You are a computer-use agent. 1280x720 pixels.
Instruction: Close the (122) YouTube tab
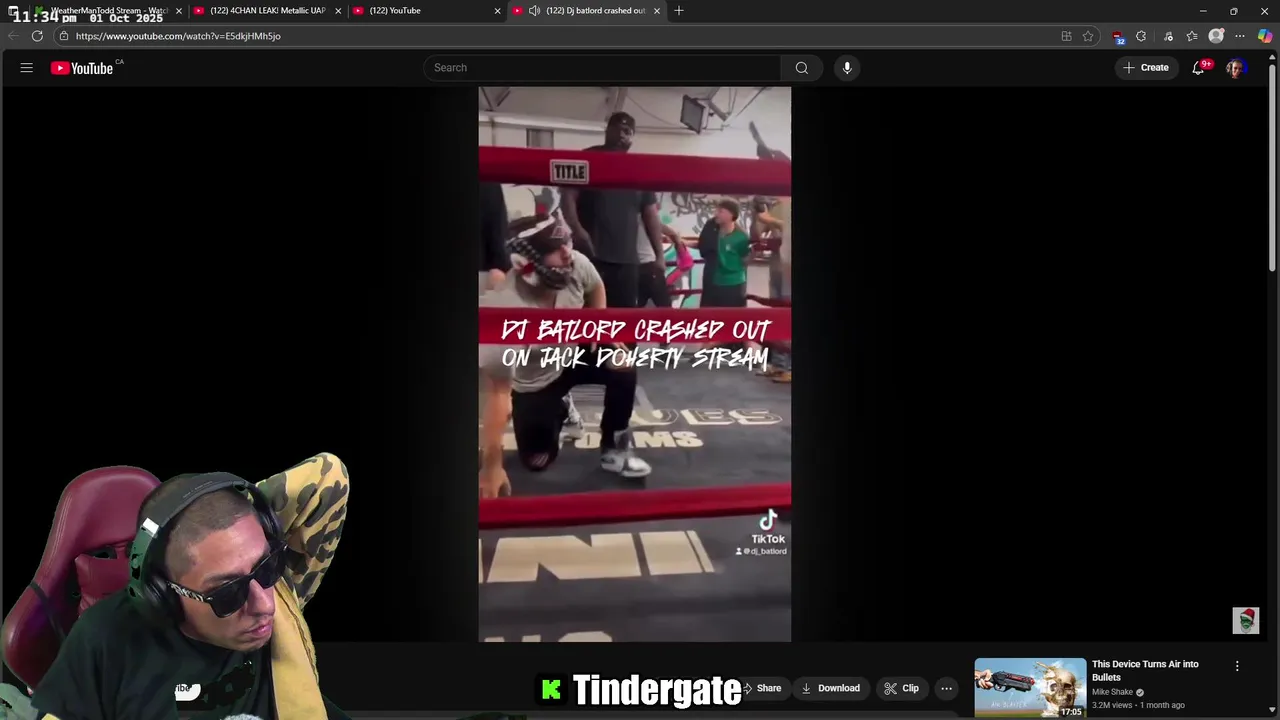click(497, 10)
